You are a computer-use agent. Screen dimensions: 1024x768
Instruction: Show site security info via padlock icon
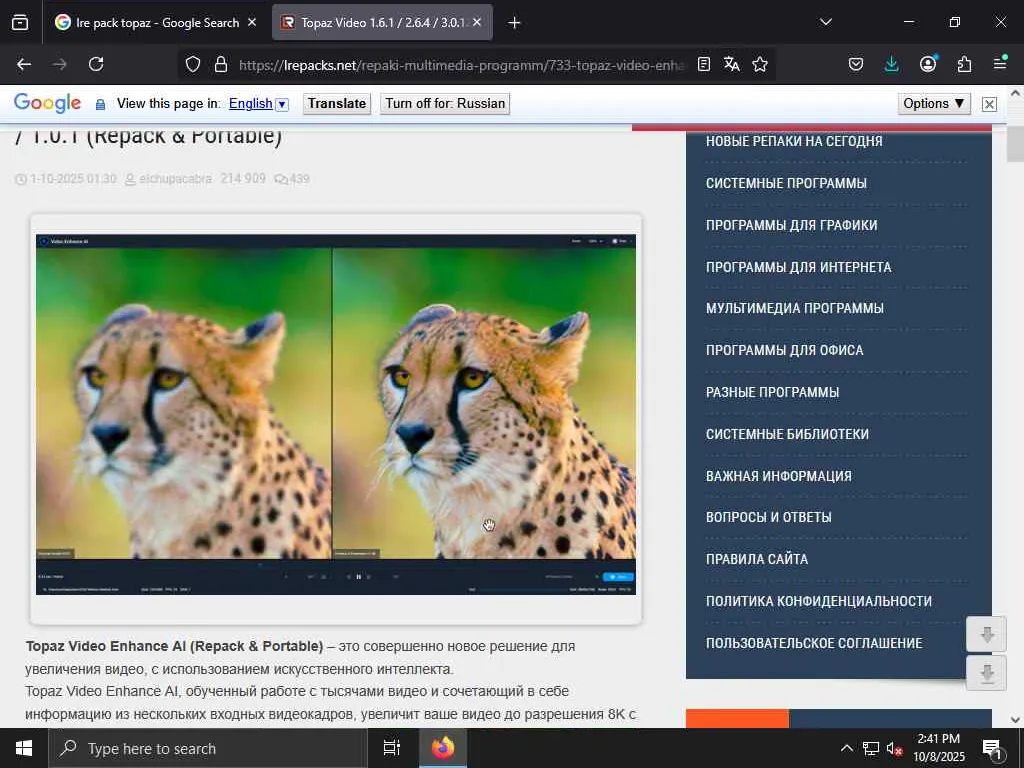click(x=221, y=64)
